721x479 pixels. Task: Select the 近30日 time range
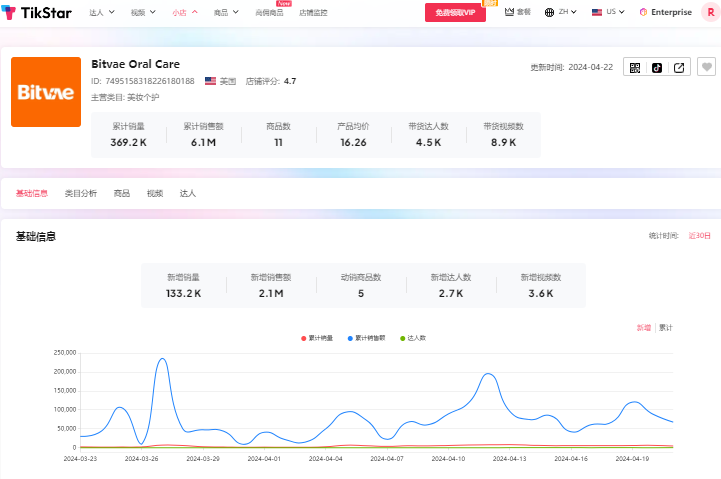tap(699, 236)
